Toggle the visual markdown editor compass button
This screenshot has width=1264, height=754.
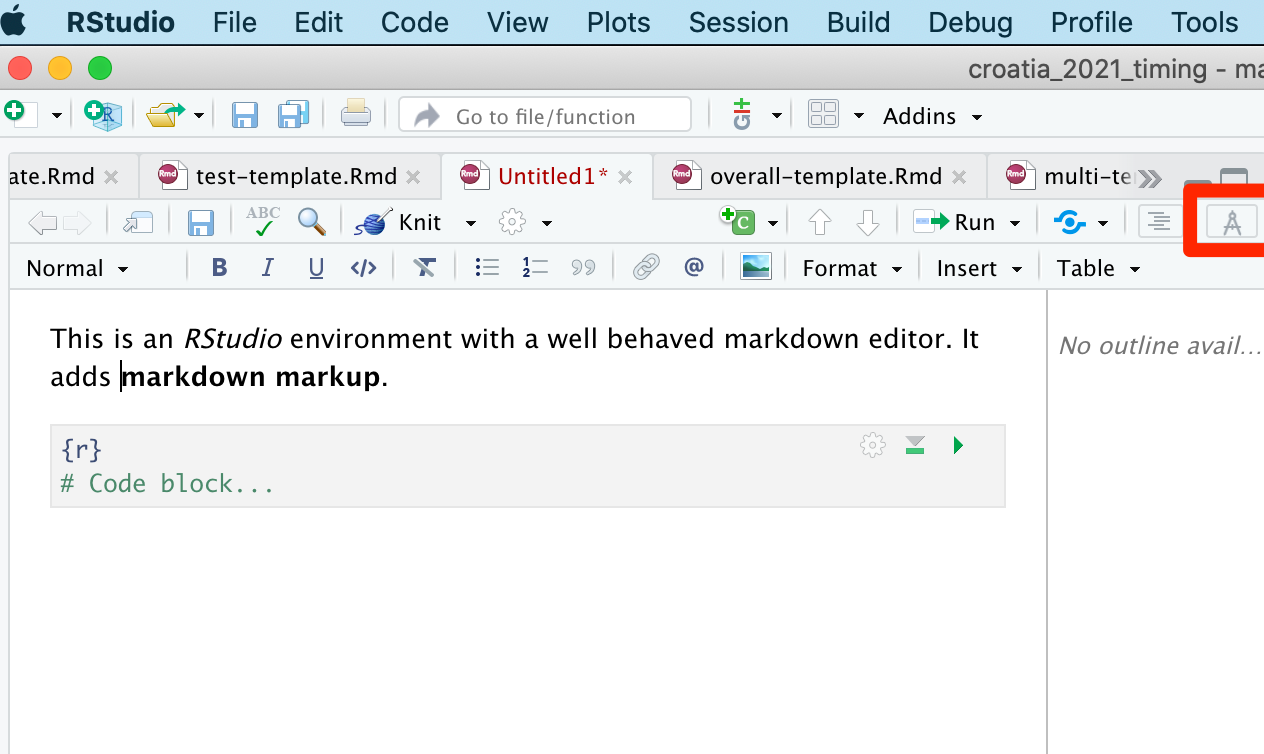1232,222
